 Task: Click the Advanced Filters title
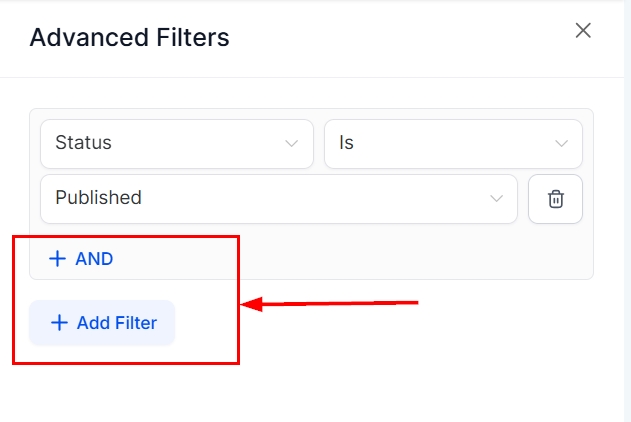pos(129,38)
